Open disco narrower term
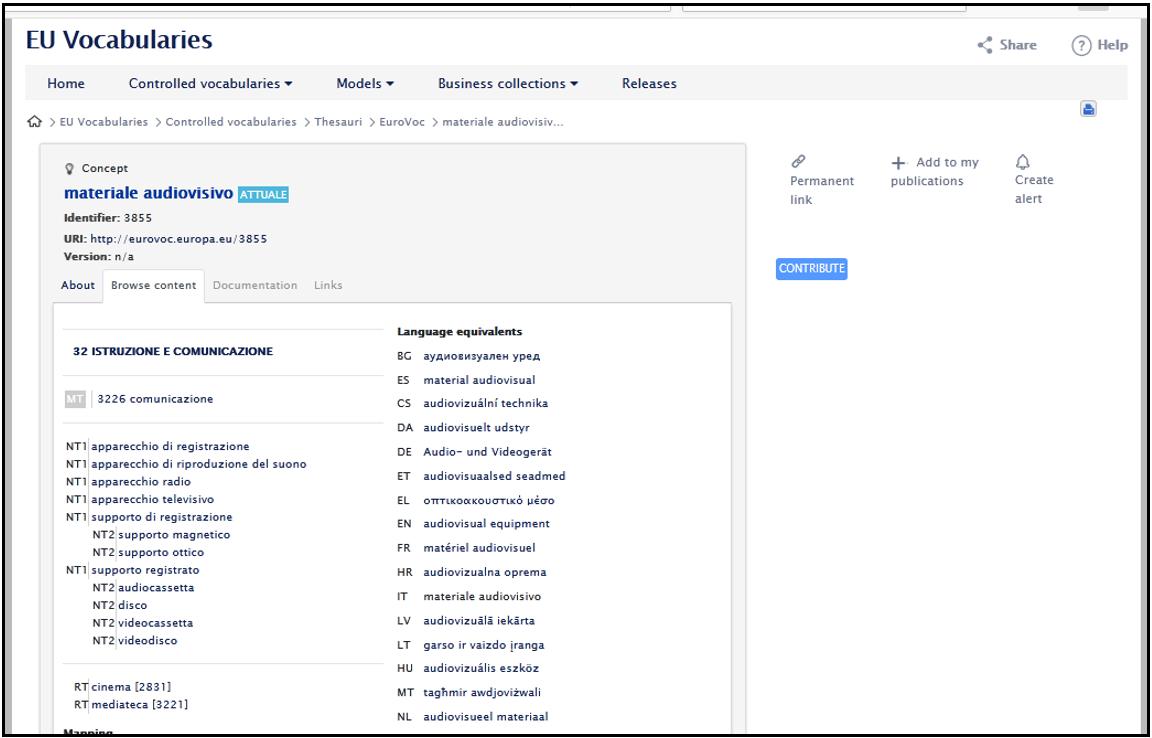This screenshot has height=738, width=1152. pos(133,605)
